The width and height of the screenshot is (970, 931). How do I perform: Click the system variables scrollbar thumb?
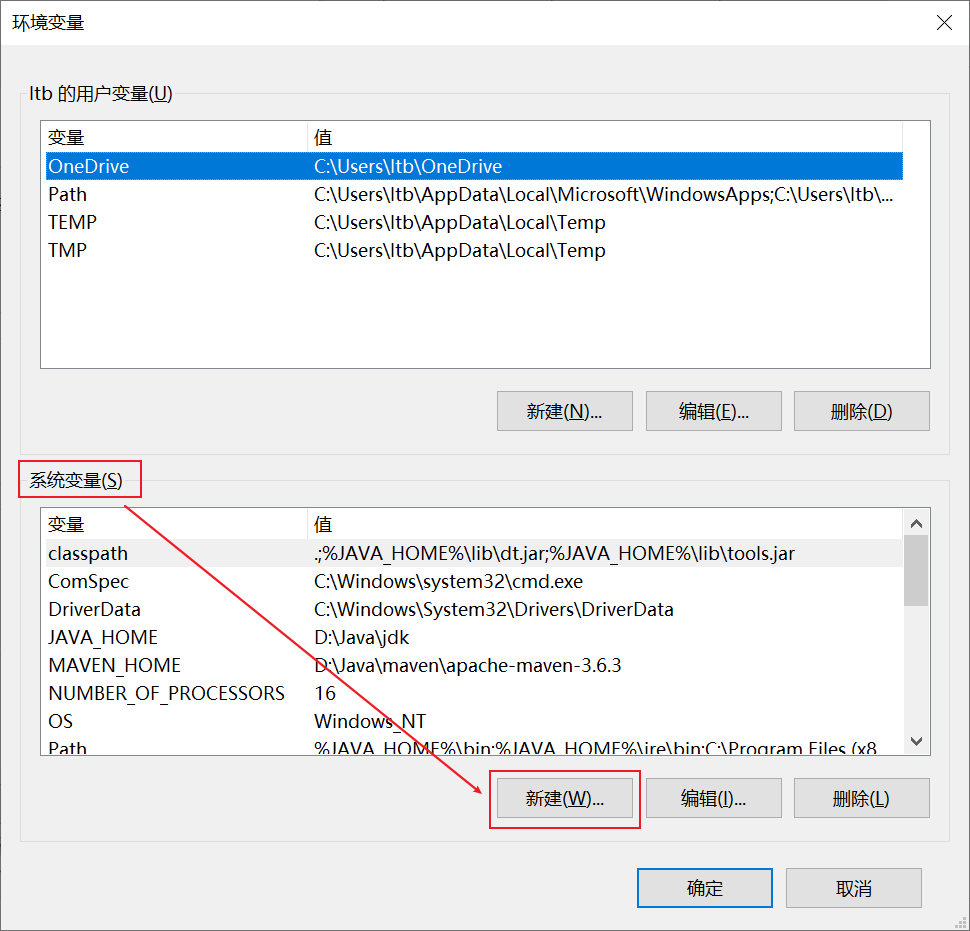(x=916, y=570)
